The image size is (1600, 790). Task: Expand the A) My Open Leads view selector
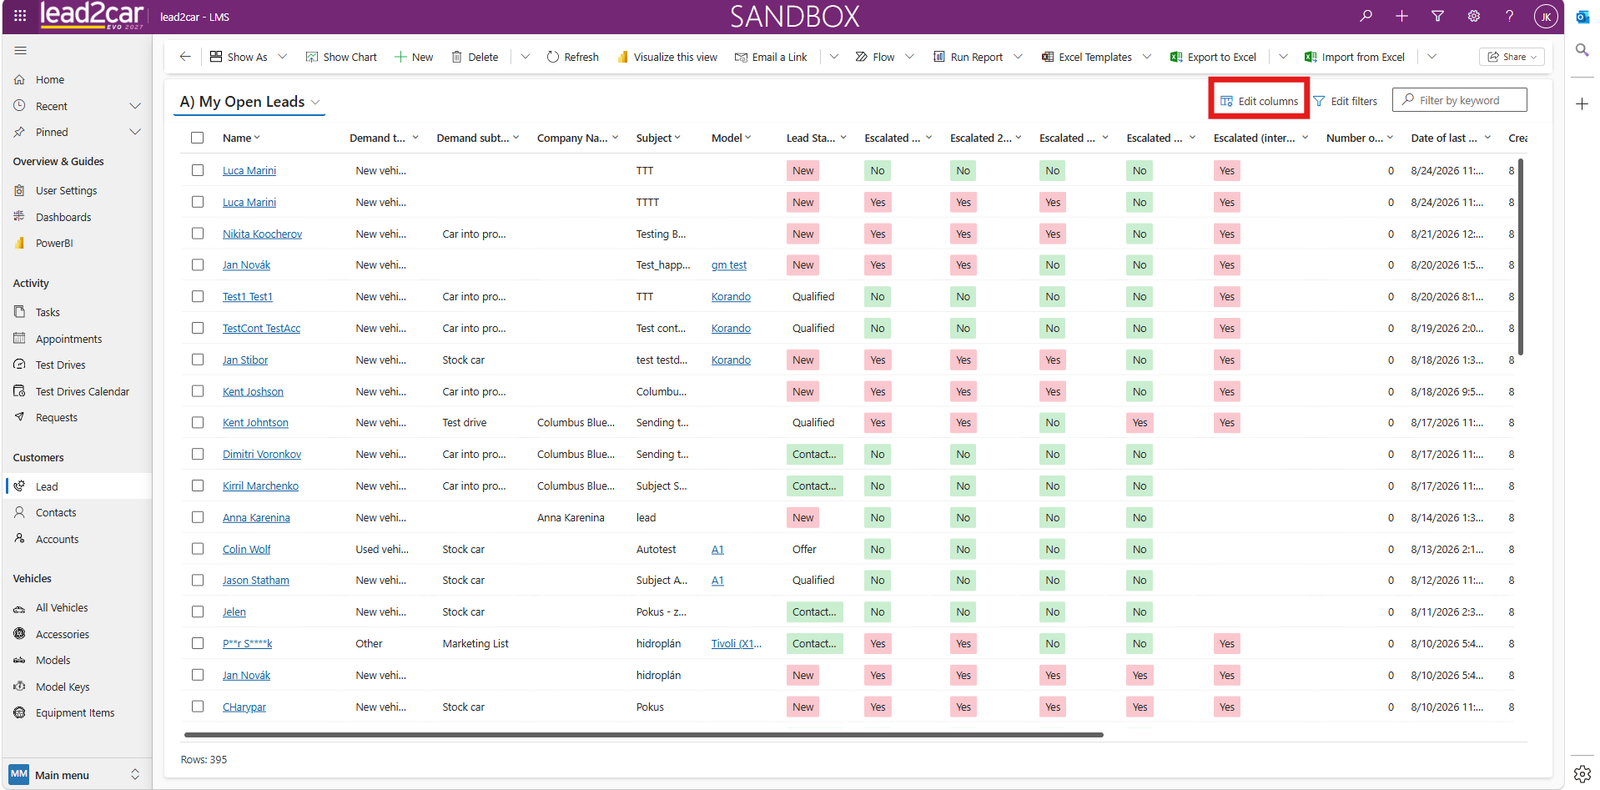tap(251, 102)
